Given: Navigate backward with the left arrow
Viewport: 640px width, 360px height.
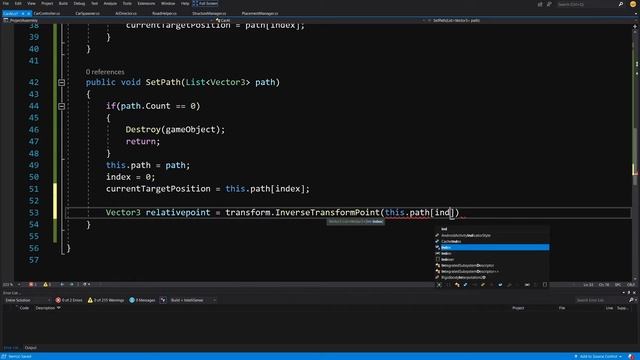Looking at the screenshot, I should (62, 284).
